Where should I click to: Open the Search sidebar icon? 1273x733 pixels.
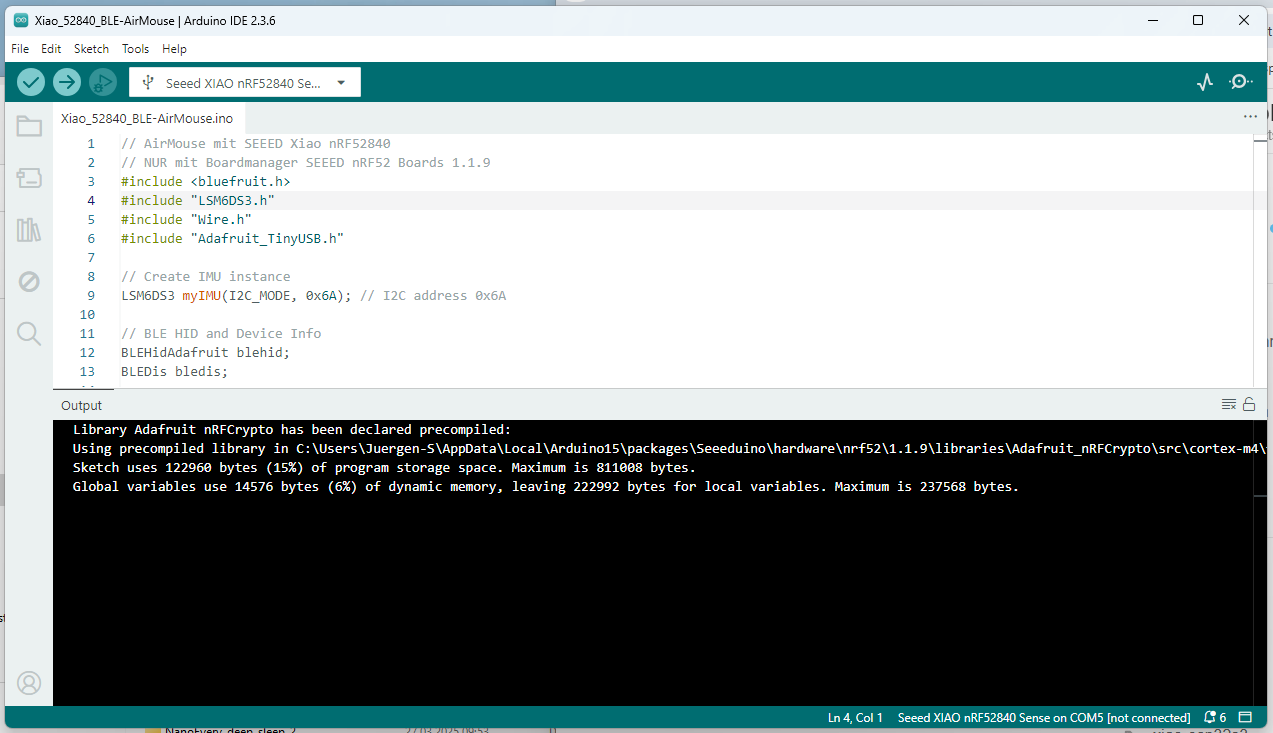click(x=29, y=334)
